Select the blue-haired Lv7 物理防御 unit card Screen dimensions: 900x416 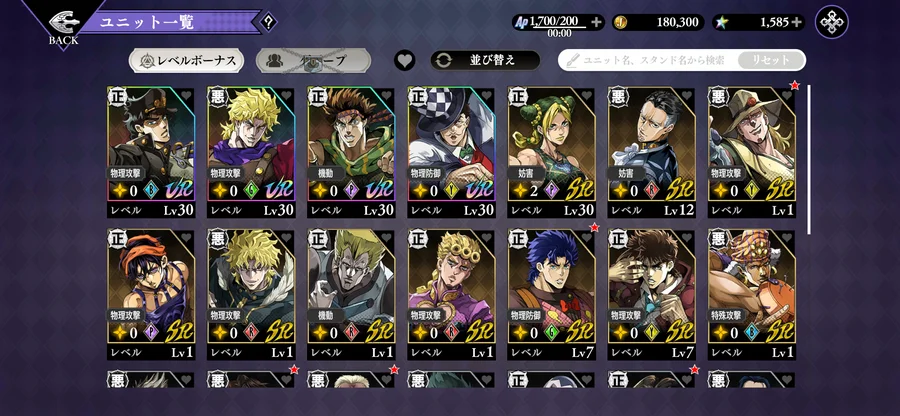[x=552, y=295]
